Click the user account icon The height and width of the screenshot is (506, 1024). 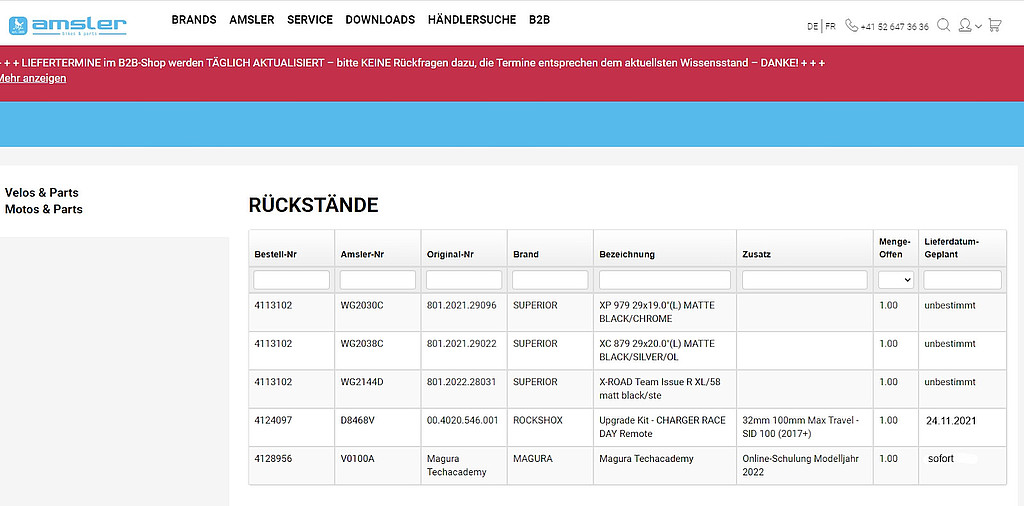click(965, 26)
